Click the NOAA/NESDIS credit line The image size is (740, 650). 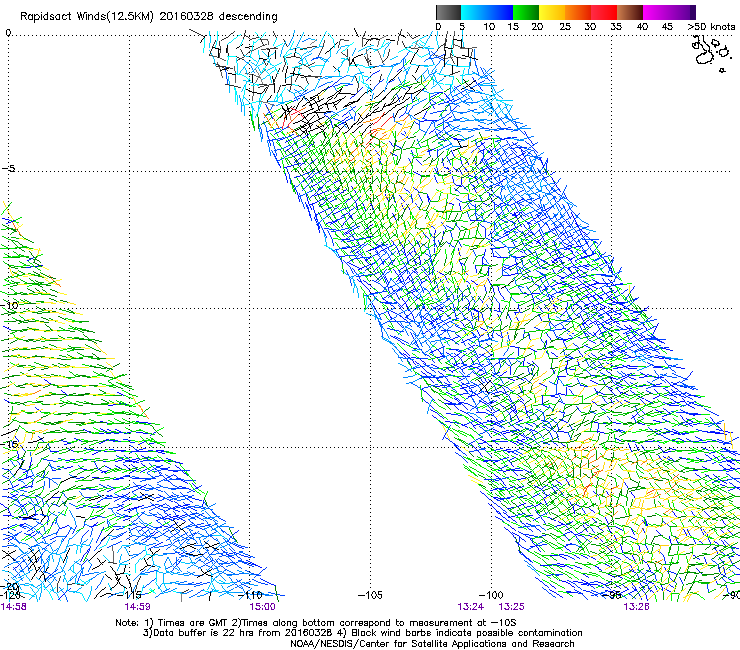click(x=432, y=644)
